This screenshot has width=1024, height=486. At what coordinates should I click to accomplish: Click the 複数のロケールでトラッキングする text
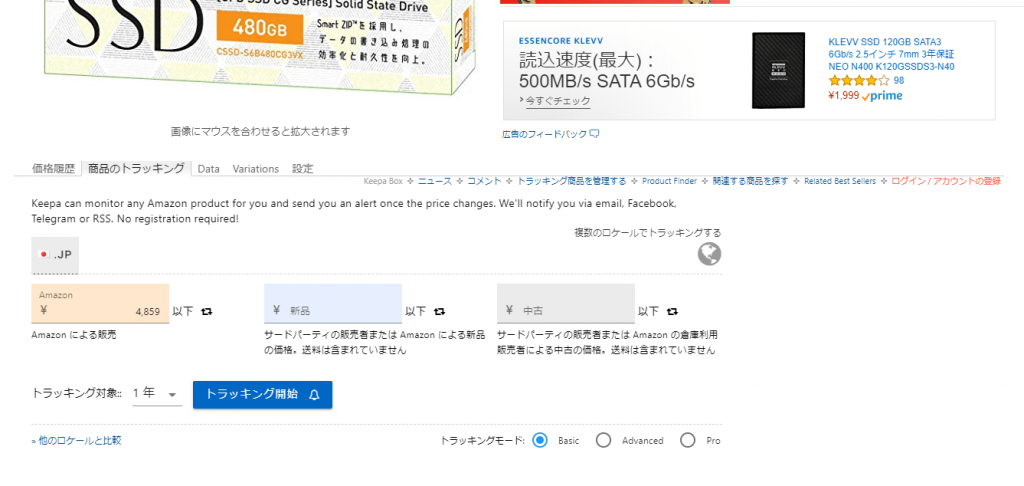[648, 233]
